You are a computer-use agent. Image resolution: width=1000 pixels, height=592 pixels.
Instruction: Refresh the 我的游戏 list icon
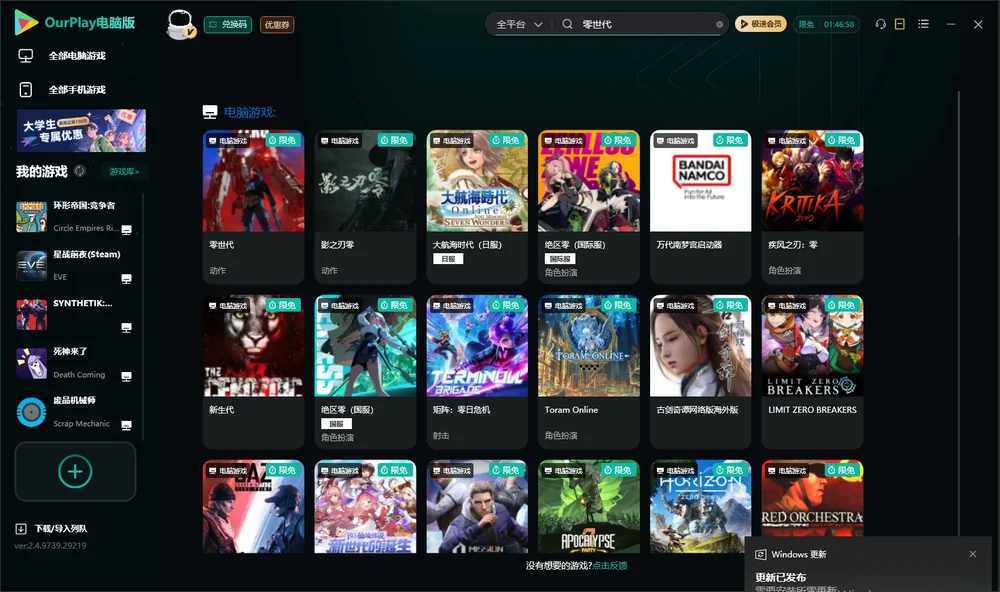(x=80, y=171)
